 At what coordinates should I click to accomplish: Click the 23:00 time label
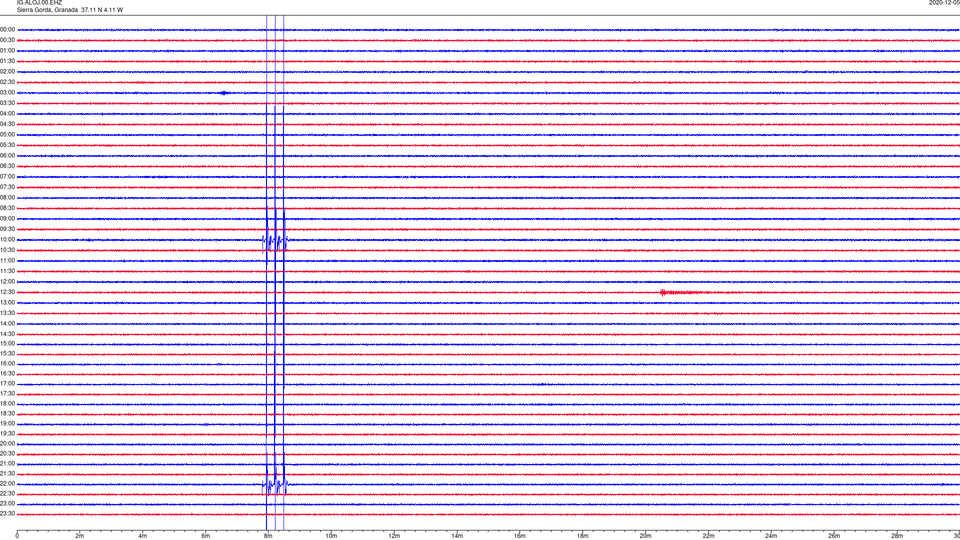(x=7, y=503)
